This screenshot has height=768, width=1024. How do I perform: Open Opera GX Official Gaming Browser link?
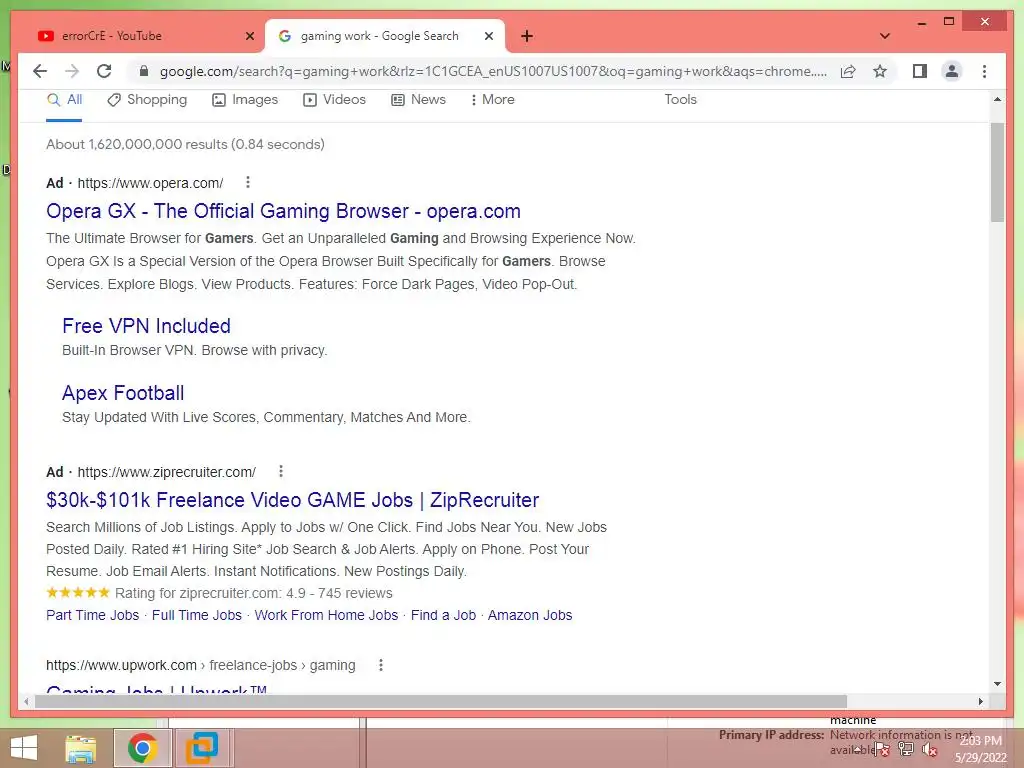pos(283,211)
